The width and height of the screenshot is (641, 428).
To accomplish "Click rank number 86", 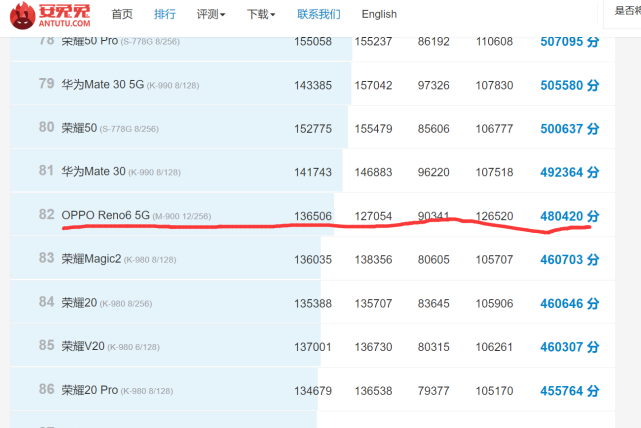I will coord(46,389).
